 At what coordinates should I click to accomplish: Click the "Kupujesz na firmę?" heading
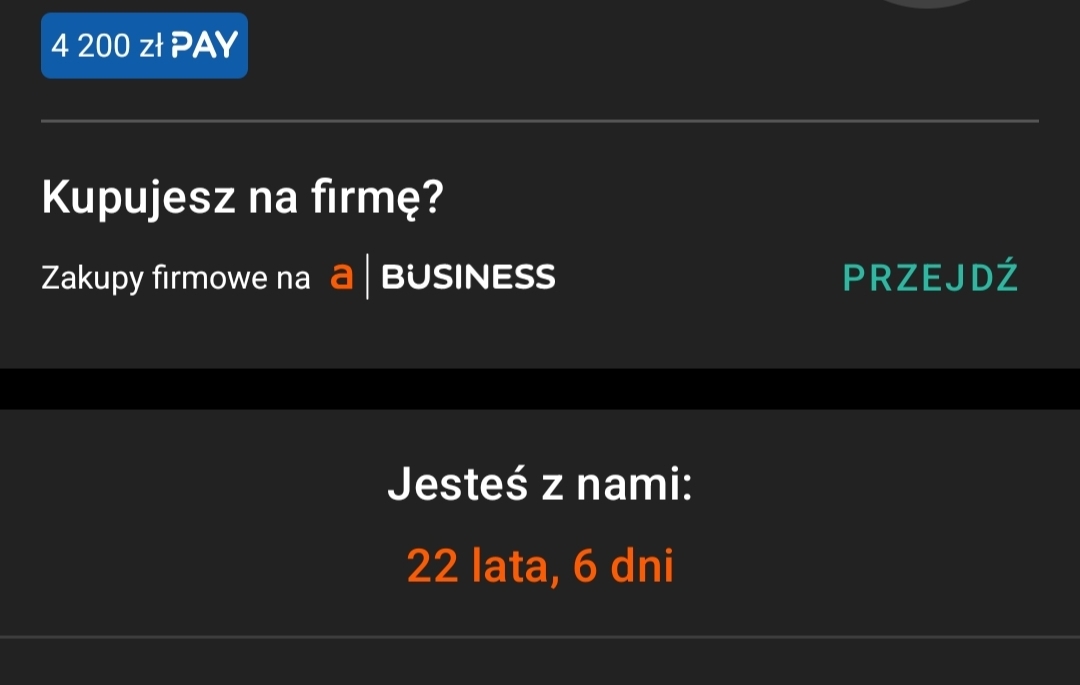point(241,198)
